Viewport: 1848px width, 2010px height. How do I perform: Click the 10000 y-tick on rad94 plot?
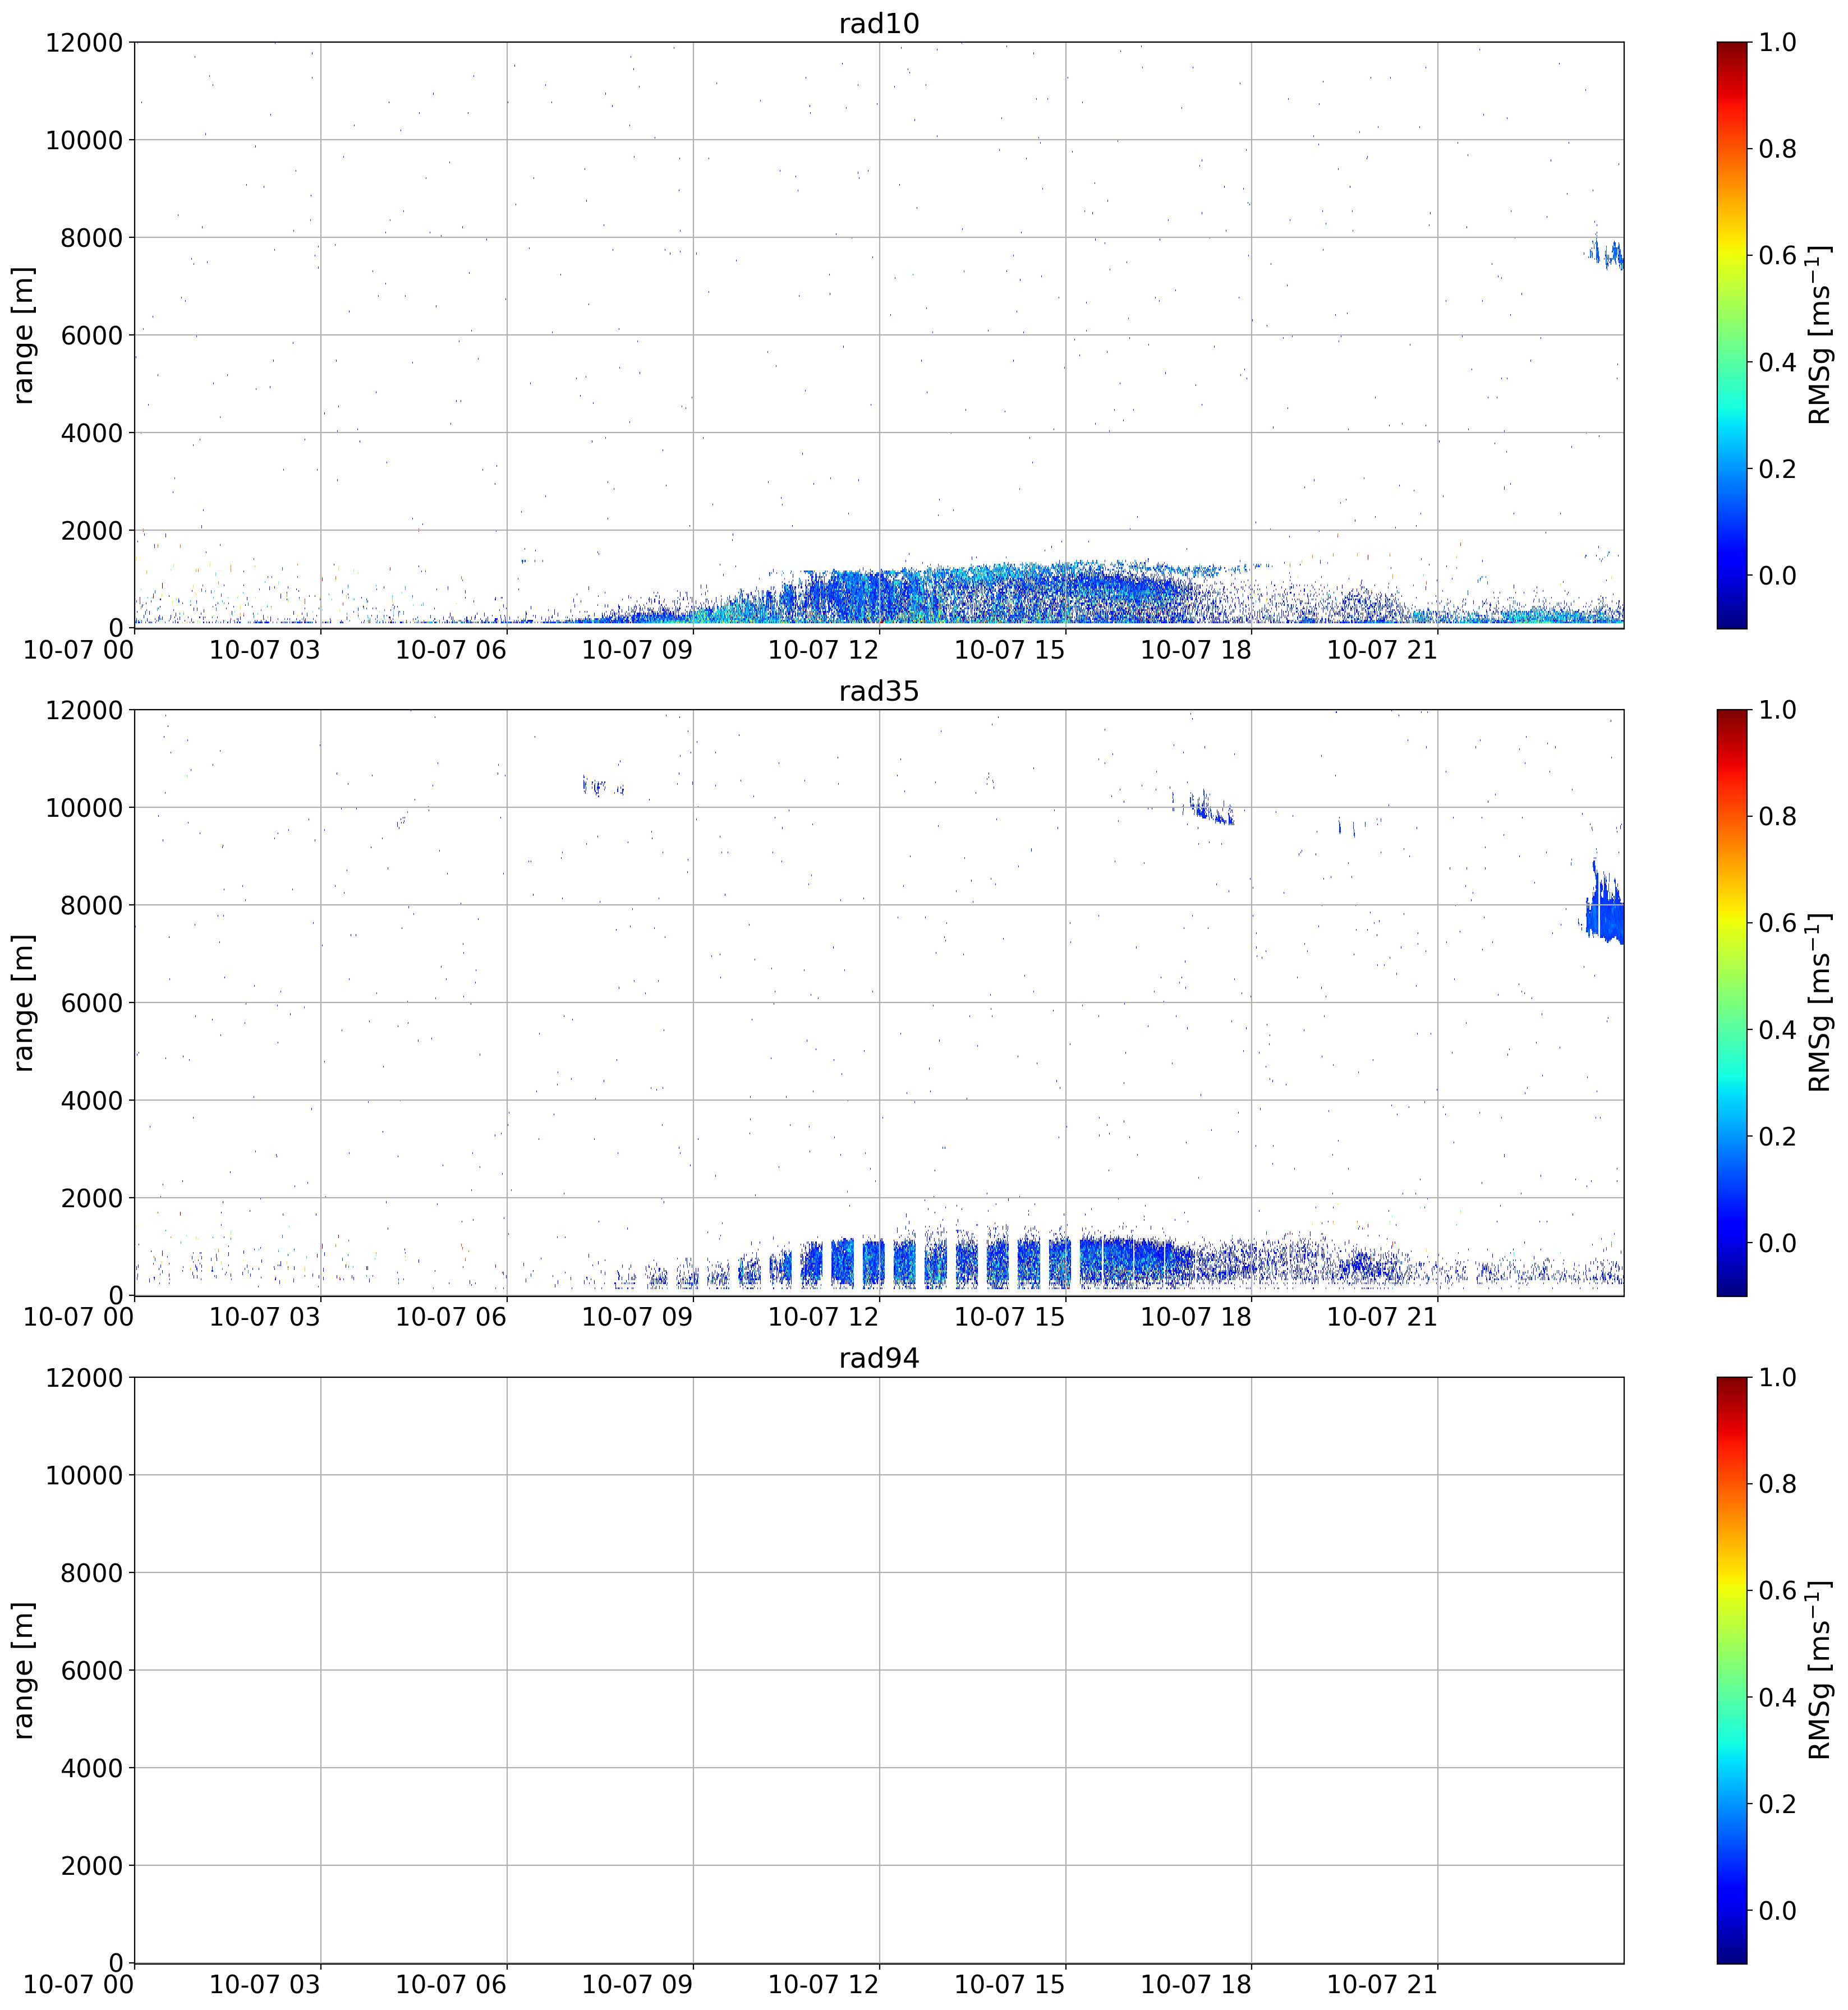(x=84, y=1475)
